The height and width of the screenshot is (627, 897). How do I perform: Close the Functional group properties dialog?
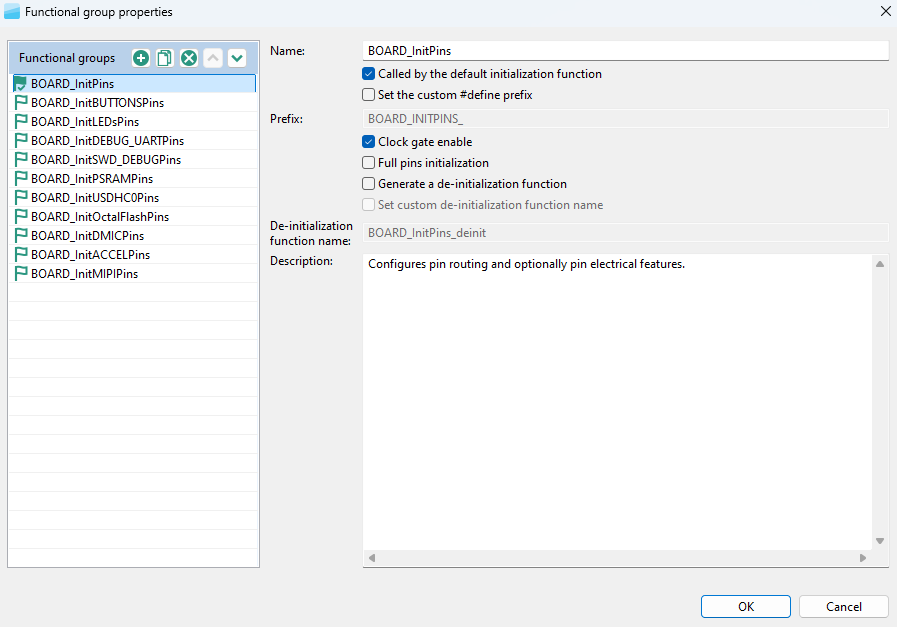(x=885, y=11)
